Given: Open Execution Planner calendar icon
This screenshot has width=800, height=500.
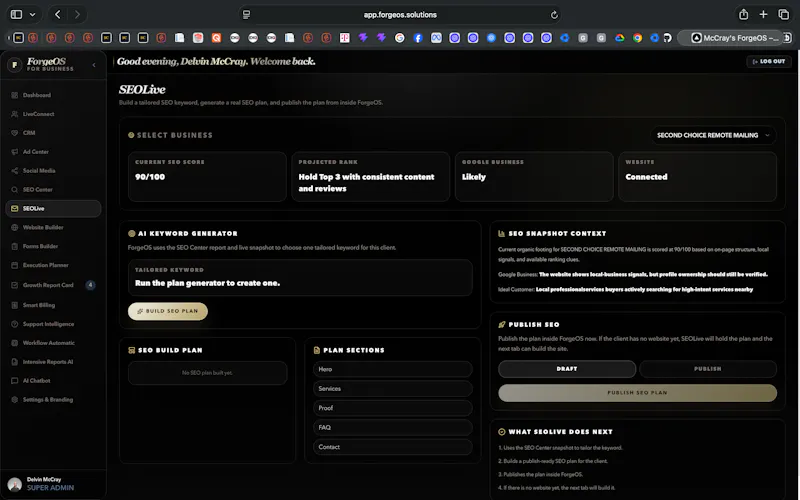Looking at the screenshot, I should [14, 265].
